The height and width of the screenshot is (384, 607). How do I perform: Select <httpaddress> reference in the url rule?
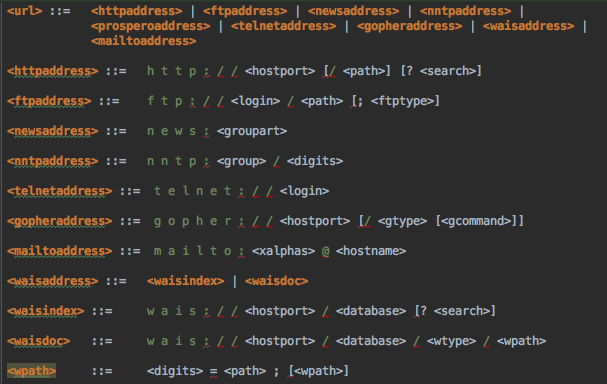click(x=136, y=11)
